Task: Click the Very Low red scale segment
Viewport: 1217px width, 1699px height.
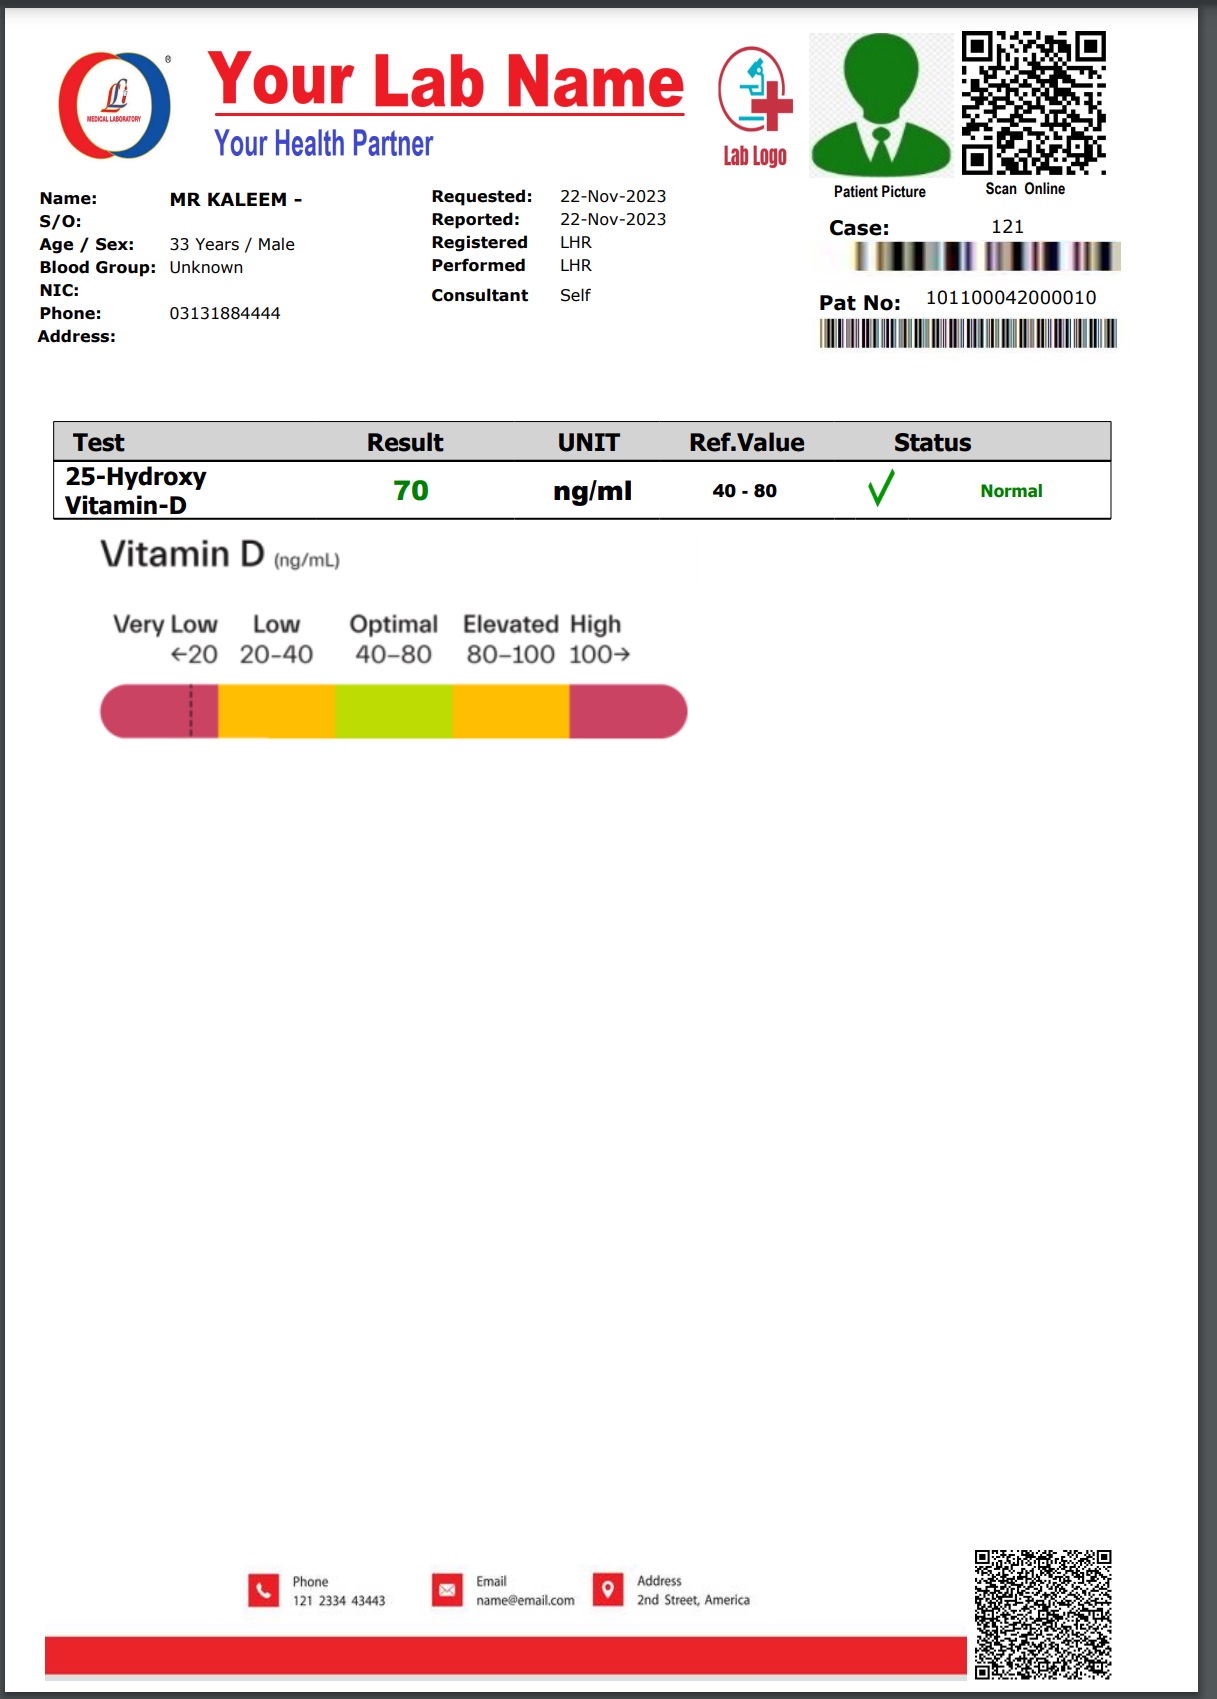Action: [x=160, y=711]
